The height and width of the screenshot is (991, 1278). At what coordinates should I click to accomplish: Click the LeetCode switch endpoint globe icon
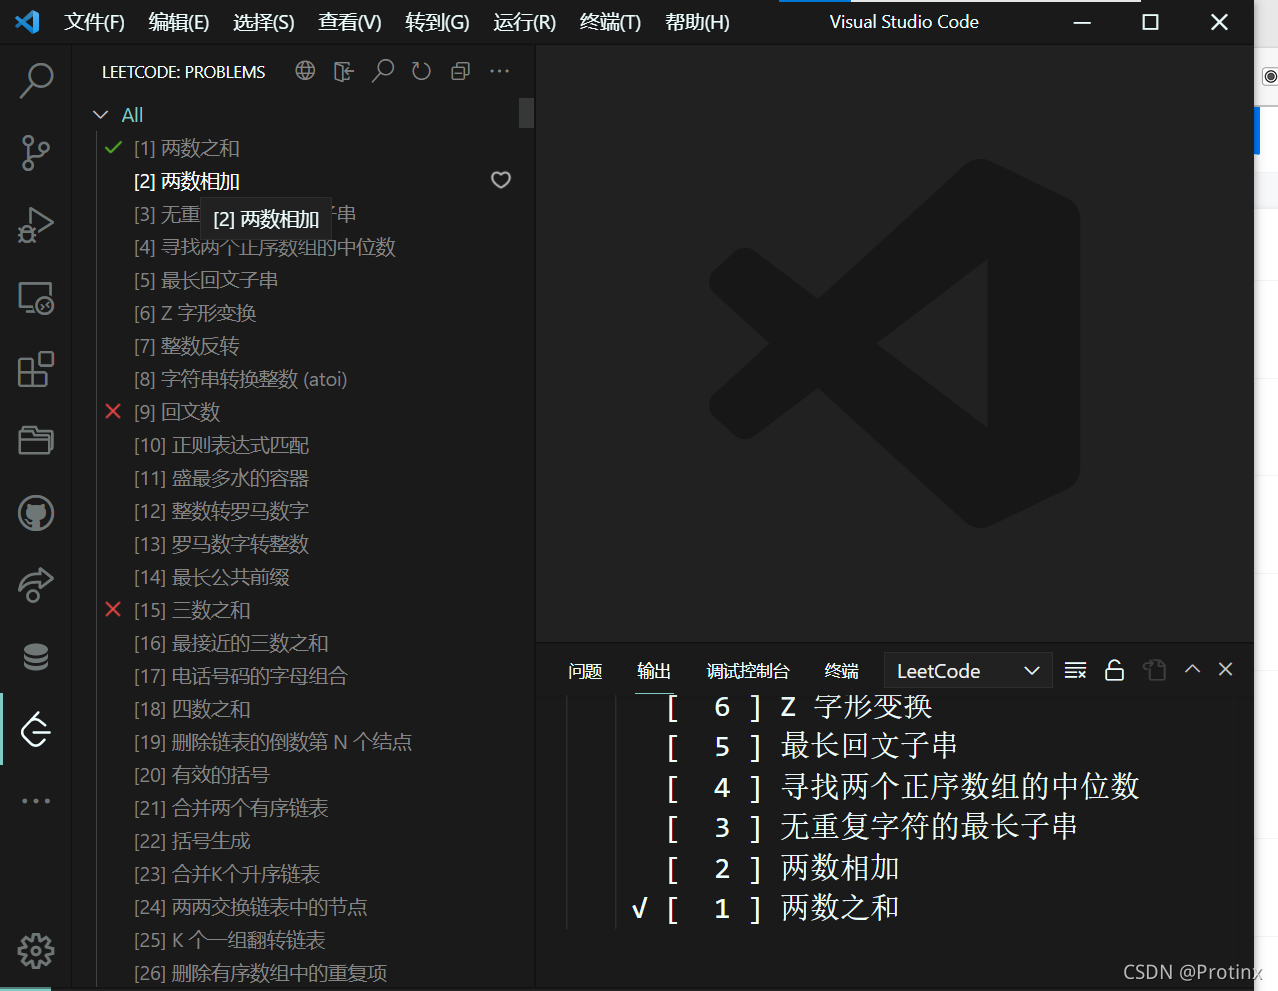(305, 71)
